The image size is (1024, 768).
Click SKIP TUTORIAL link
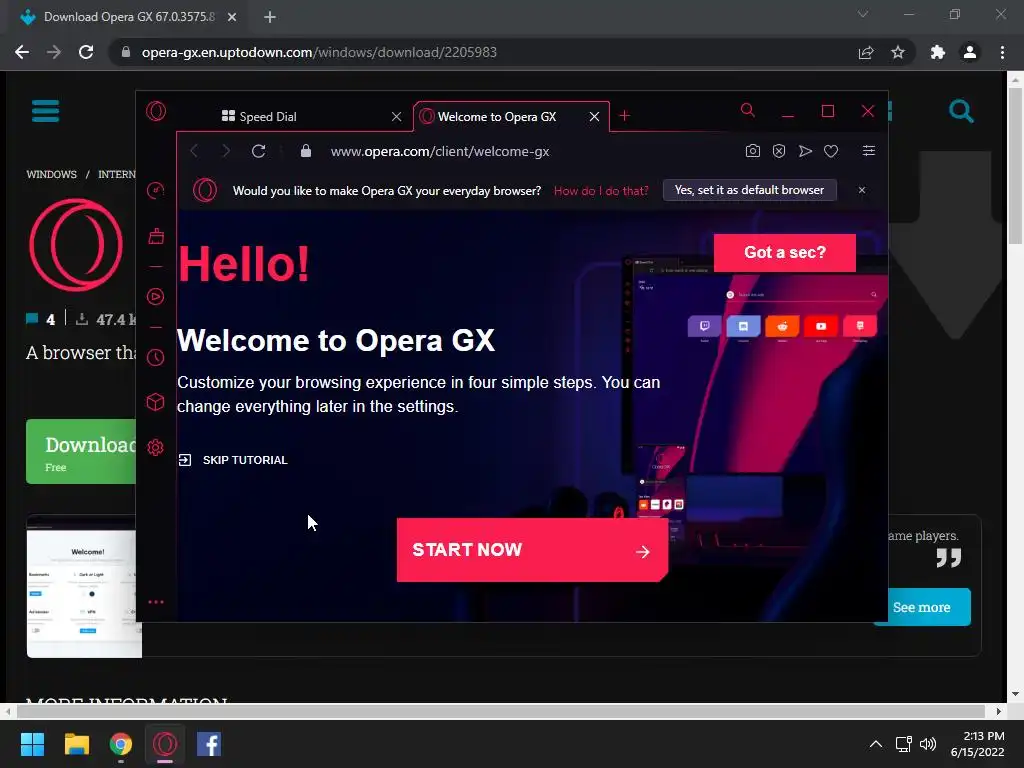click(233, 460)
